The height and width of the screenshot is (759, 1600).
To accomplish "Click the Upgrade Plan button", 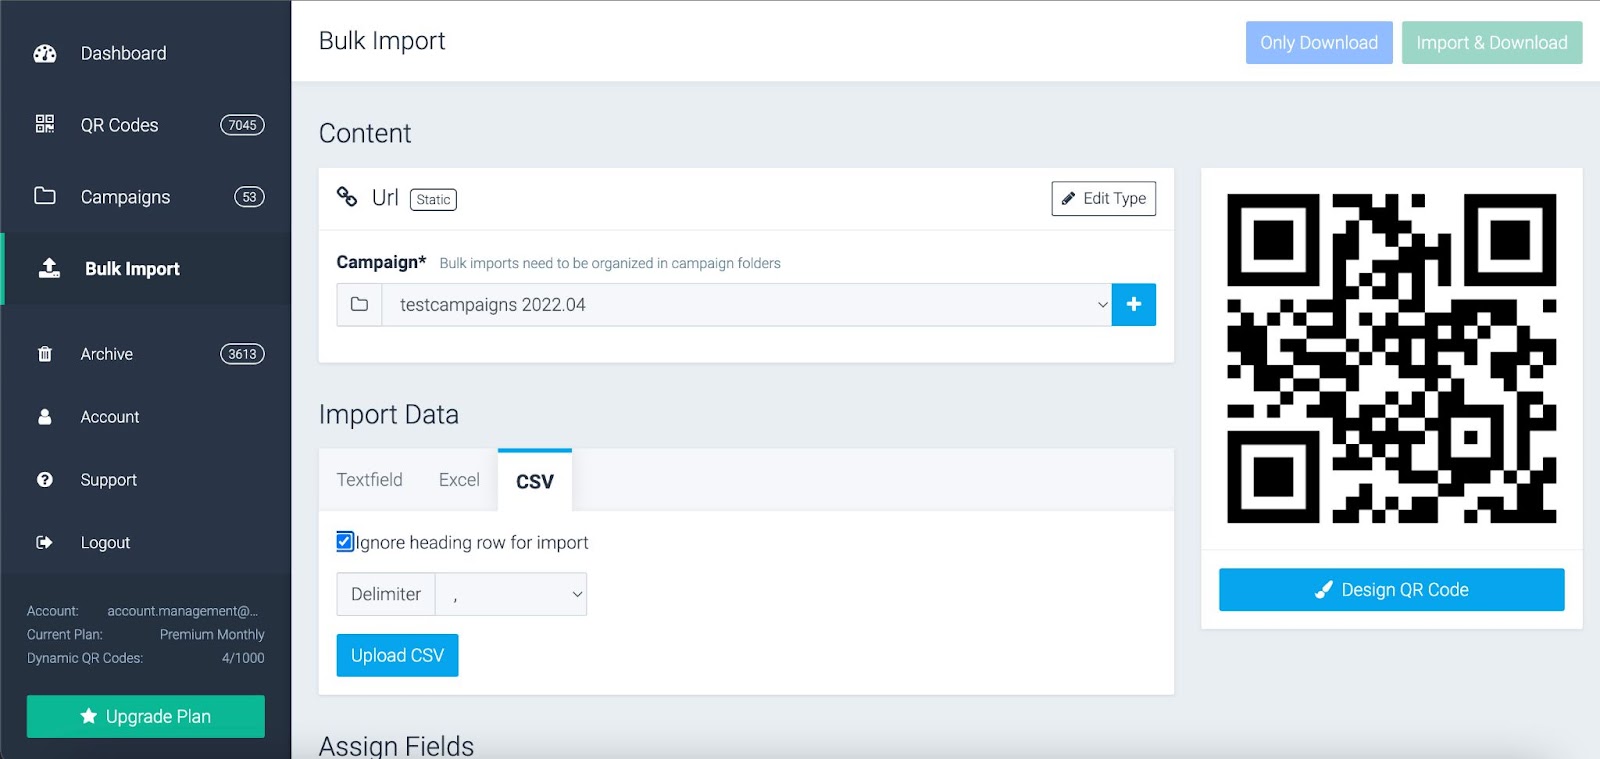I will tap(146, 717).
